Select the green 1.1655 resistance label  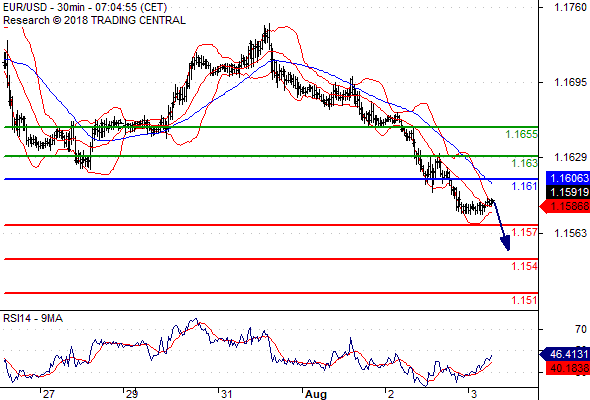pyautogui.click(x=521, y=134)
